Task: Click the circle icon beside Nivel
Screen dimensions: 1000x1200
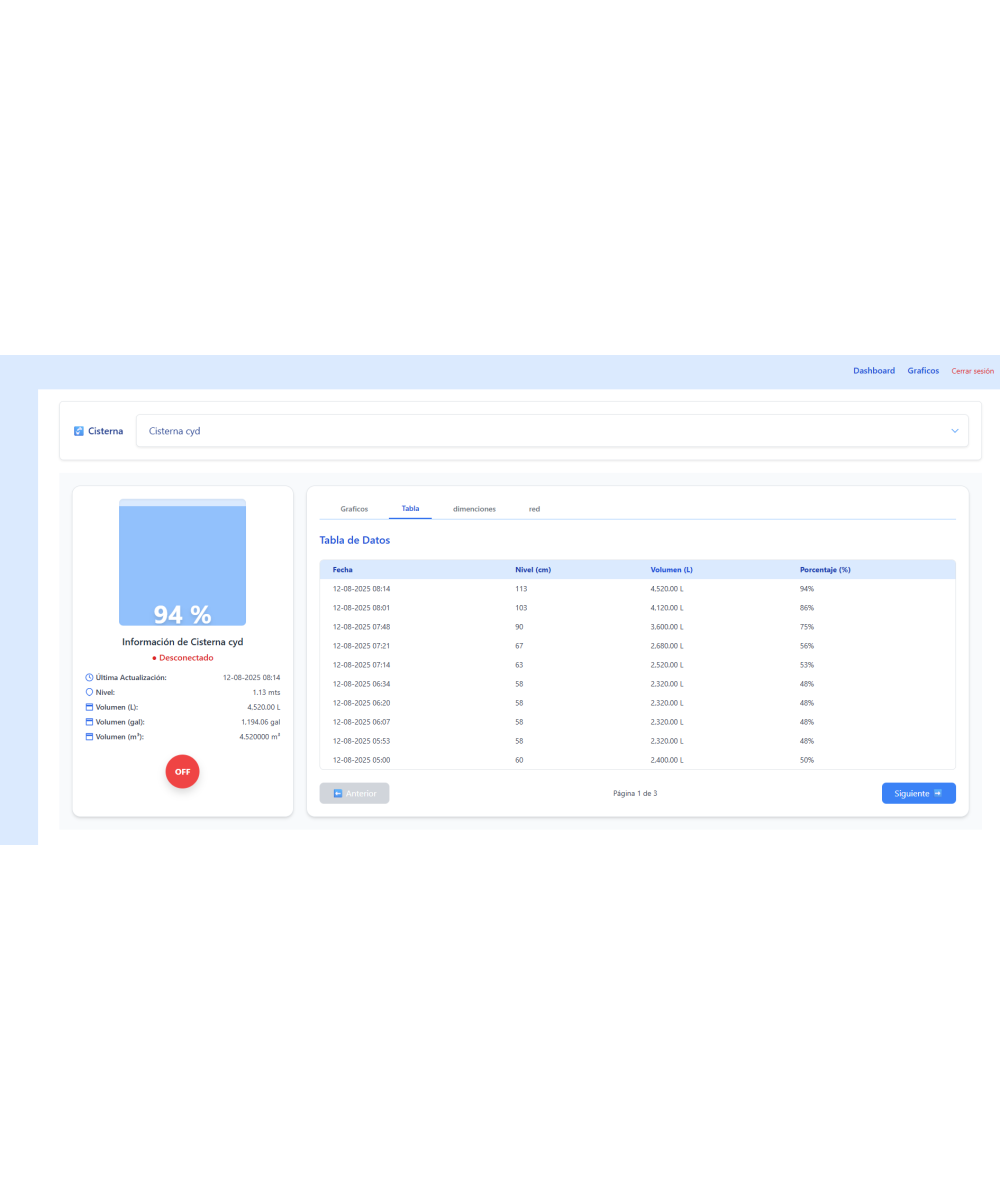Action: (89, 692)
